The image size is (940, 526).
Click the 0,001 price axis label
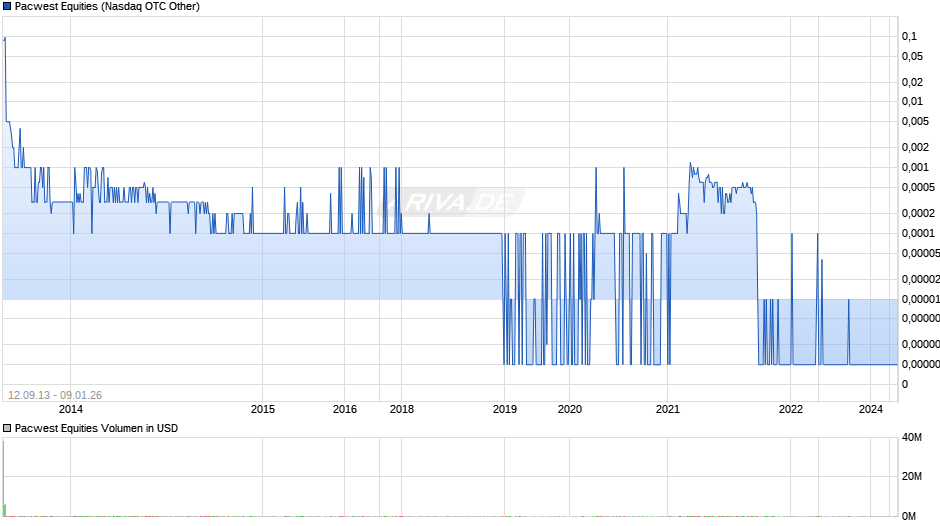coord(915,167)
